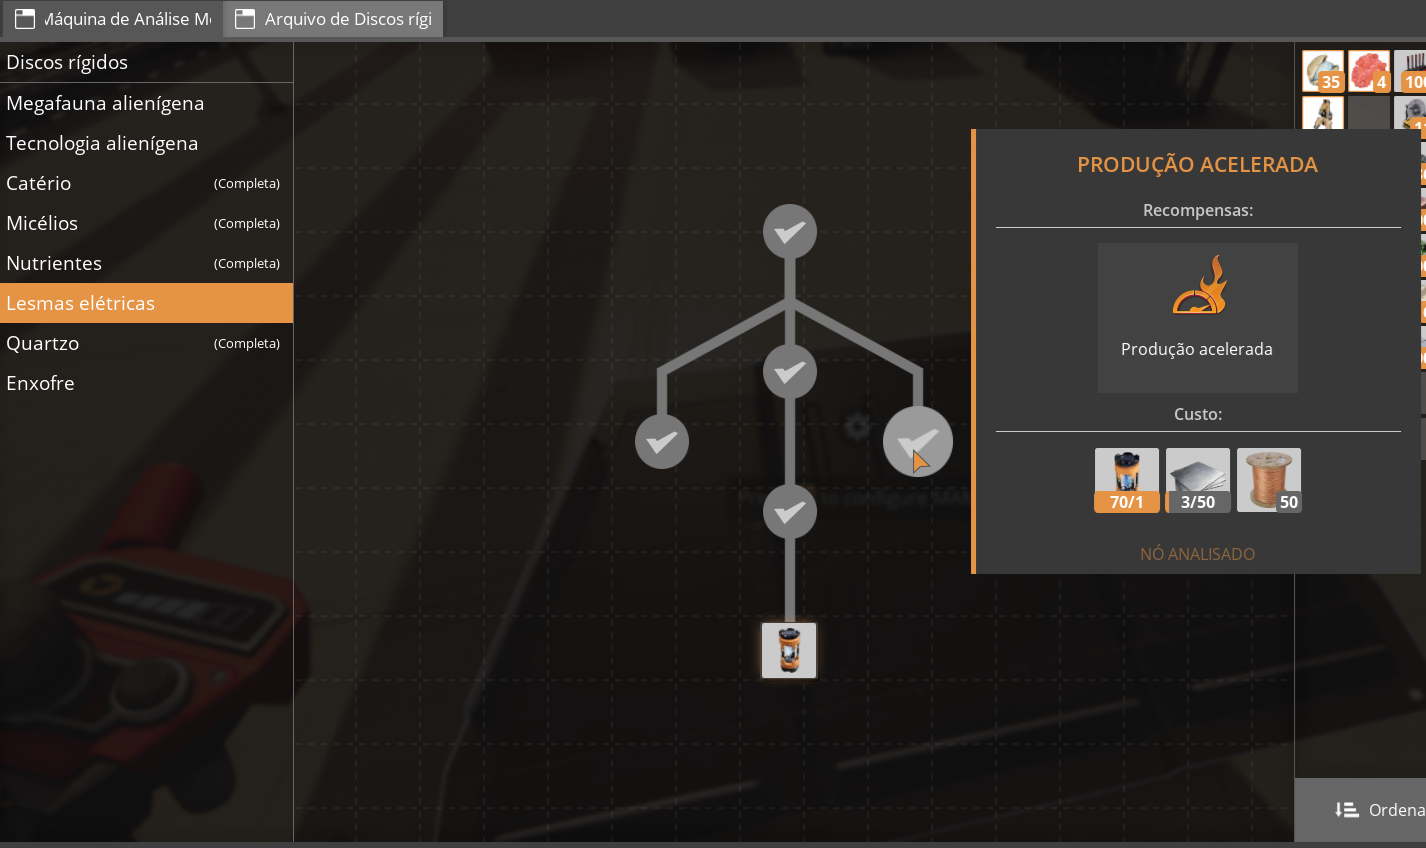The width and height of the screenshot is (1426, 848).
Task: Click the Produção acelerada flame reward icon
Action: 1198,285
